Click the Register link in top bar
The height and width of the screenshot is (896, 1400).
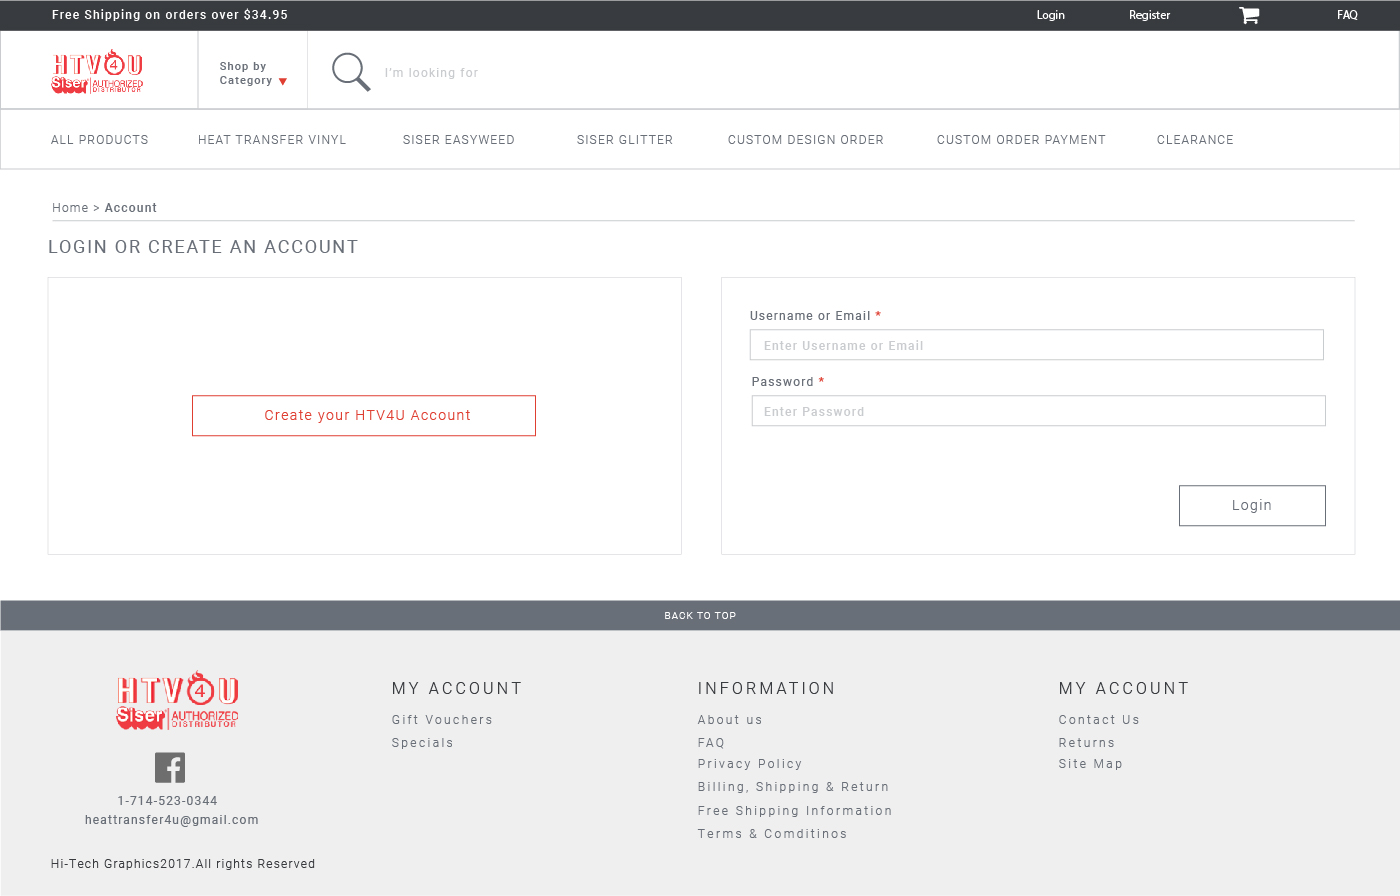coord(1149,15)
